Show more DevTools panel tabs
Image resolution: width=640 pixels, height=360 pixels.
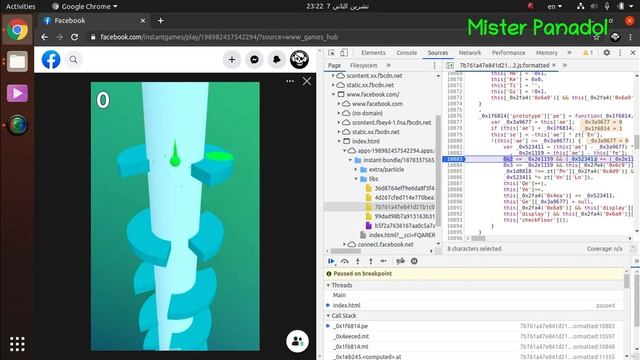tap(569, 53)
